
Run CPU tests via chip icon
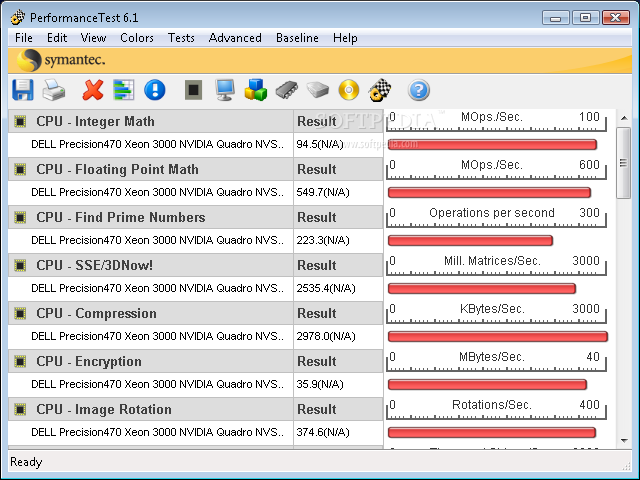[193, 90]
